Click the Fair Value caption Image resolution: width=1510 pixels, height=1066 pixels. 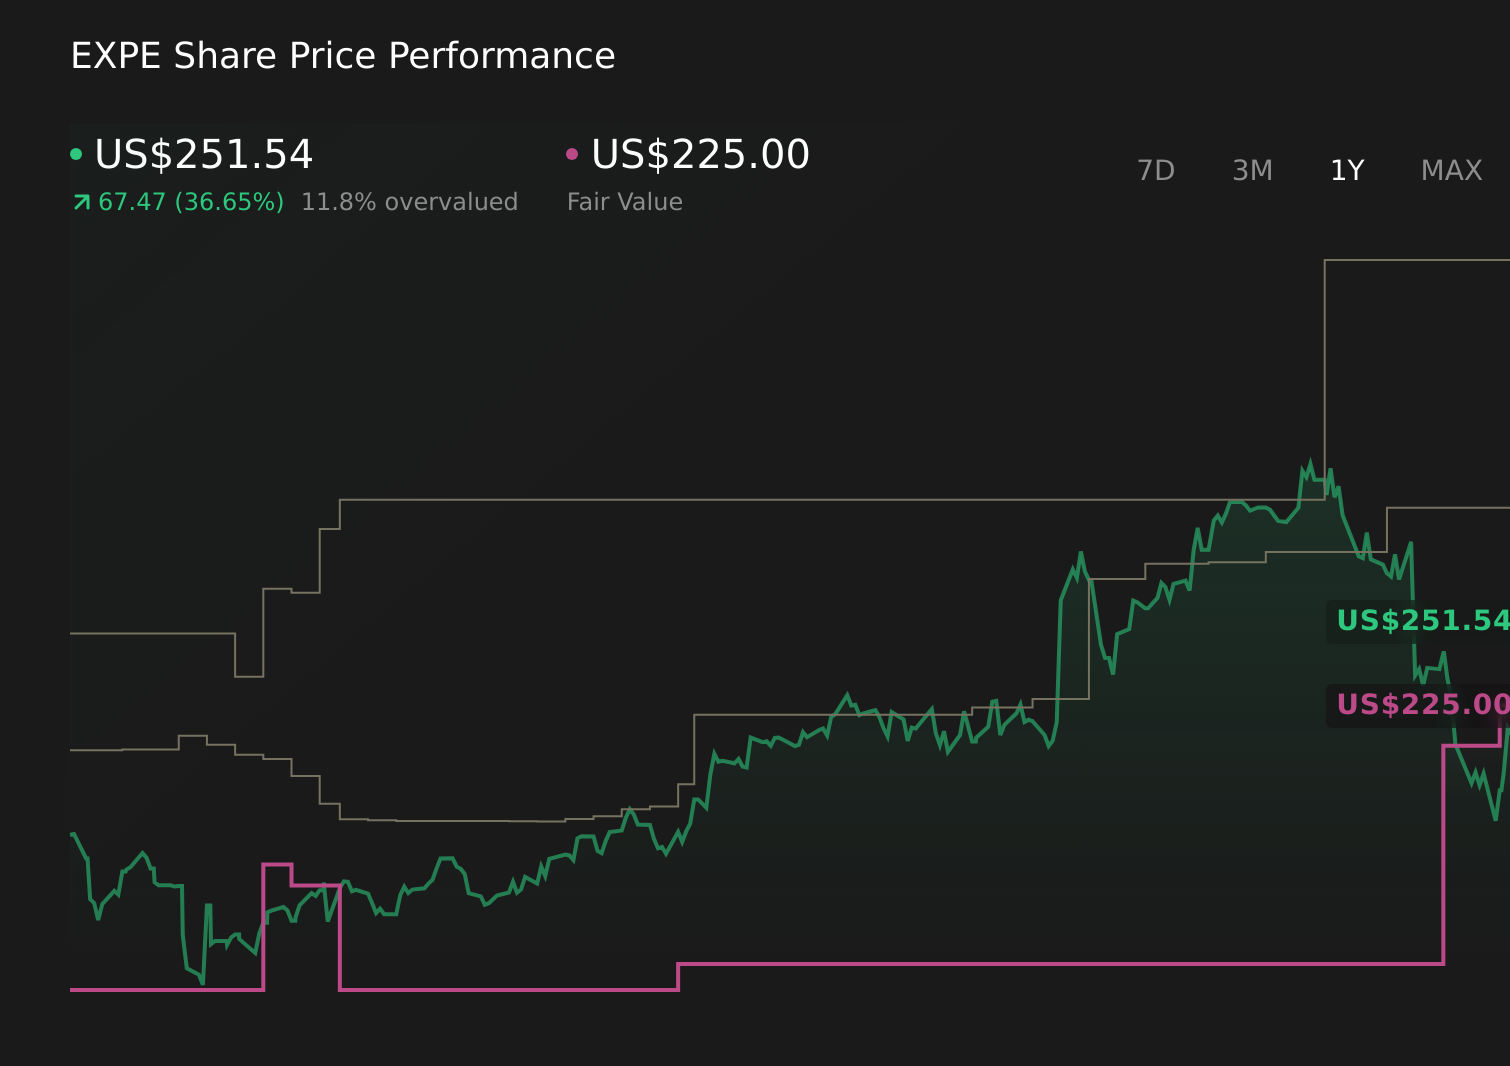click(x=624, y=202)
